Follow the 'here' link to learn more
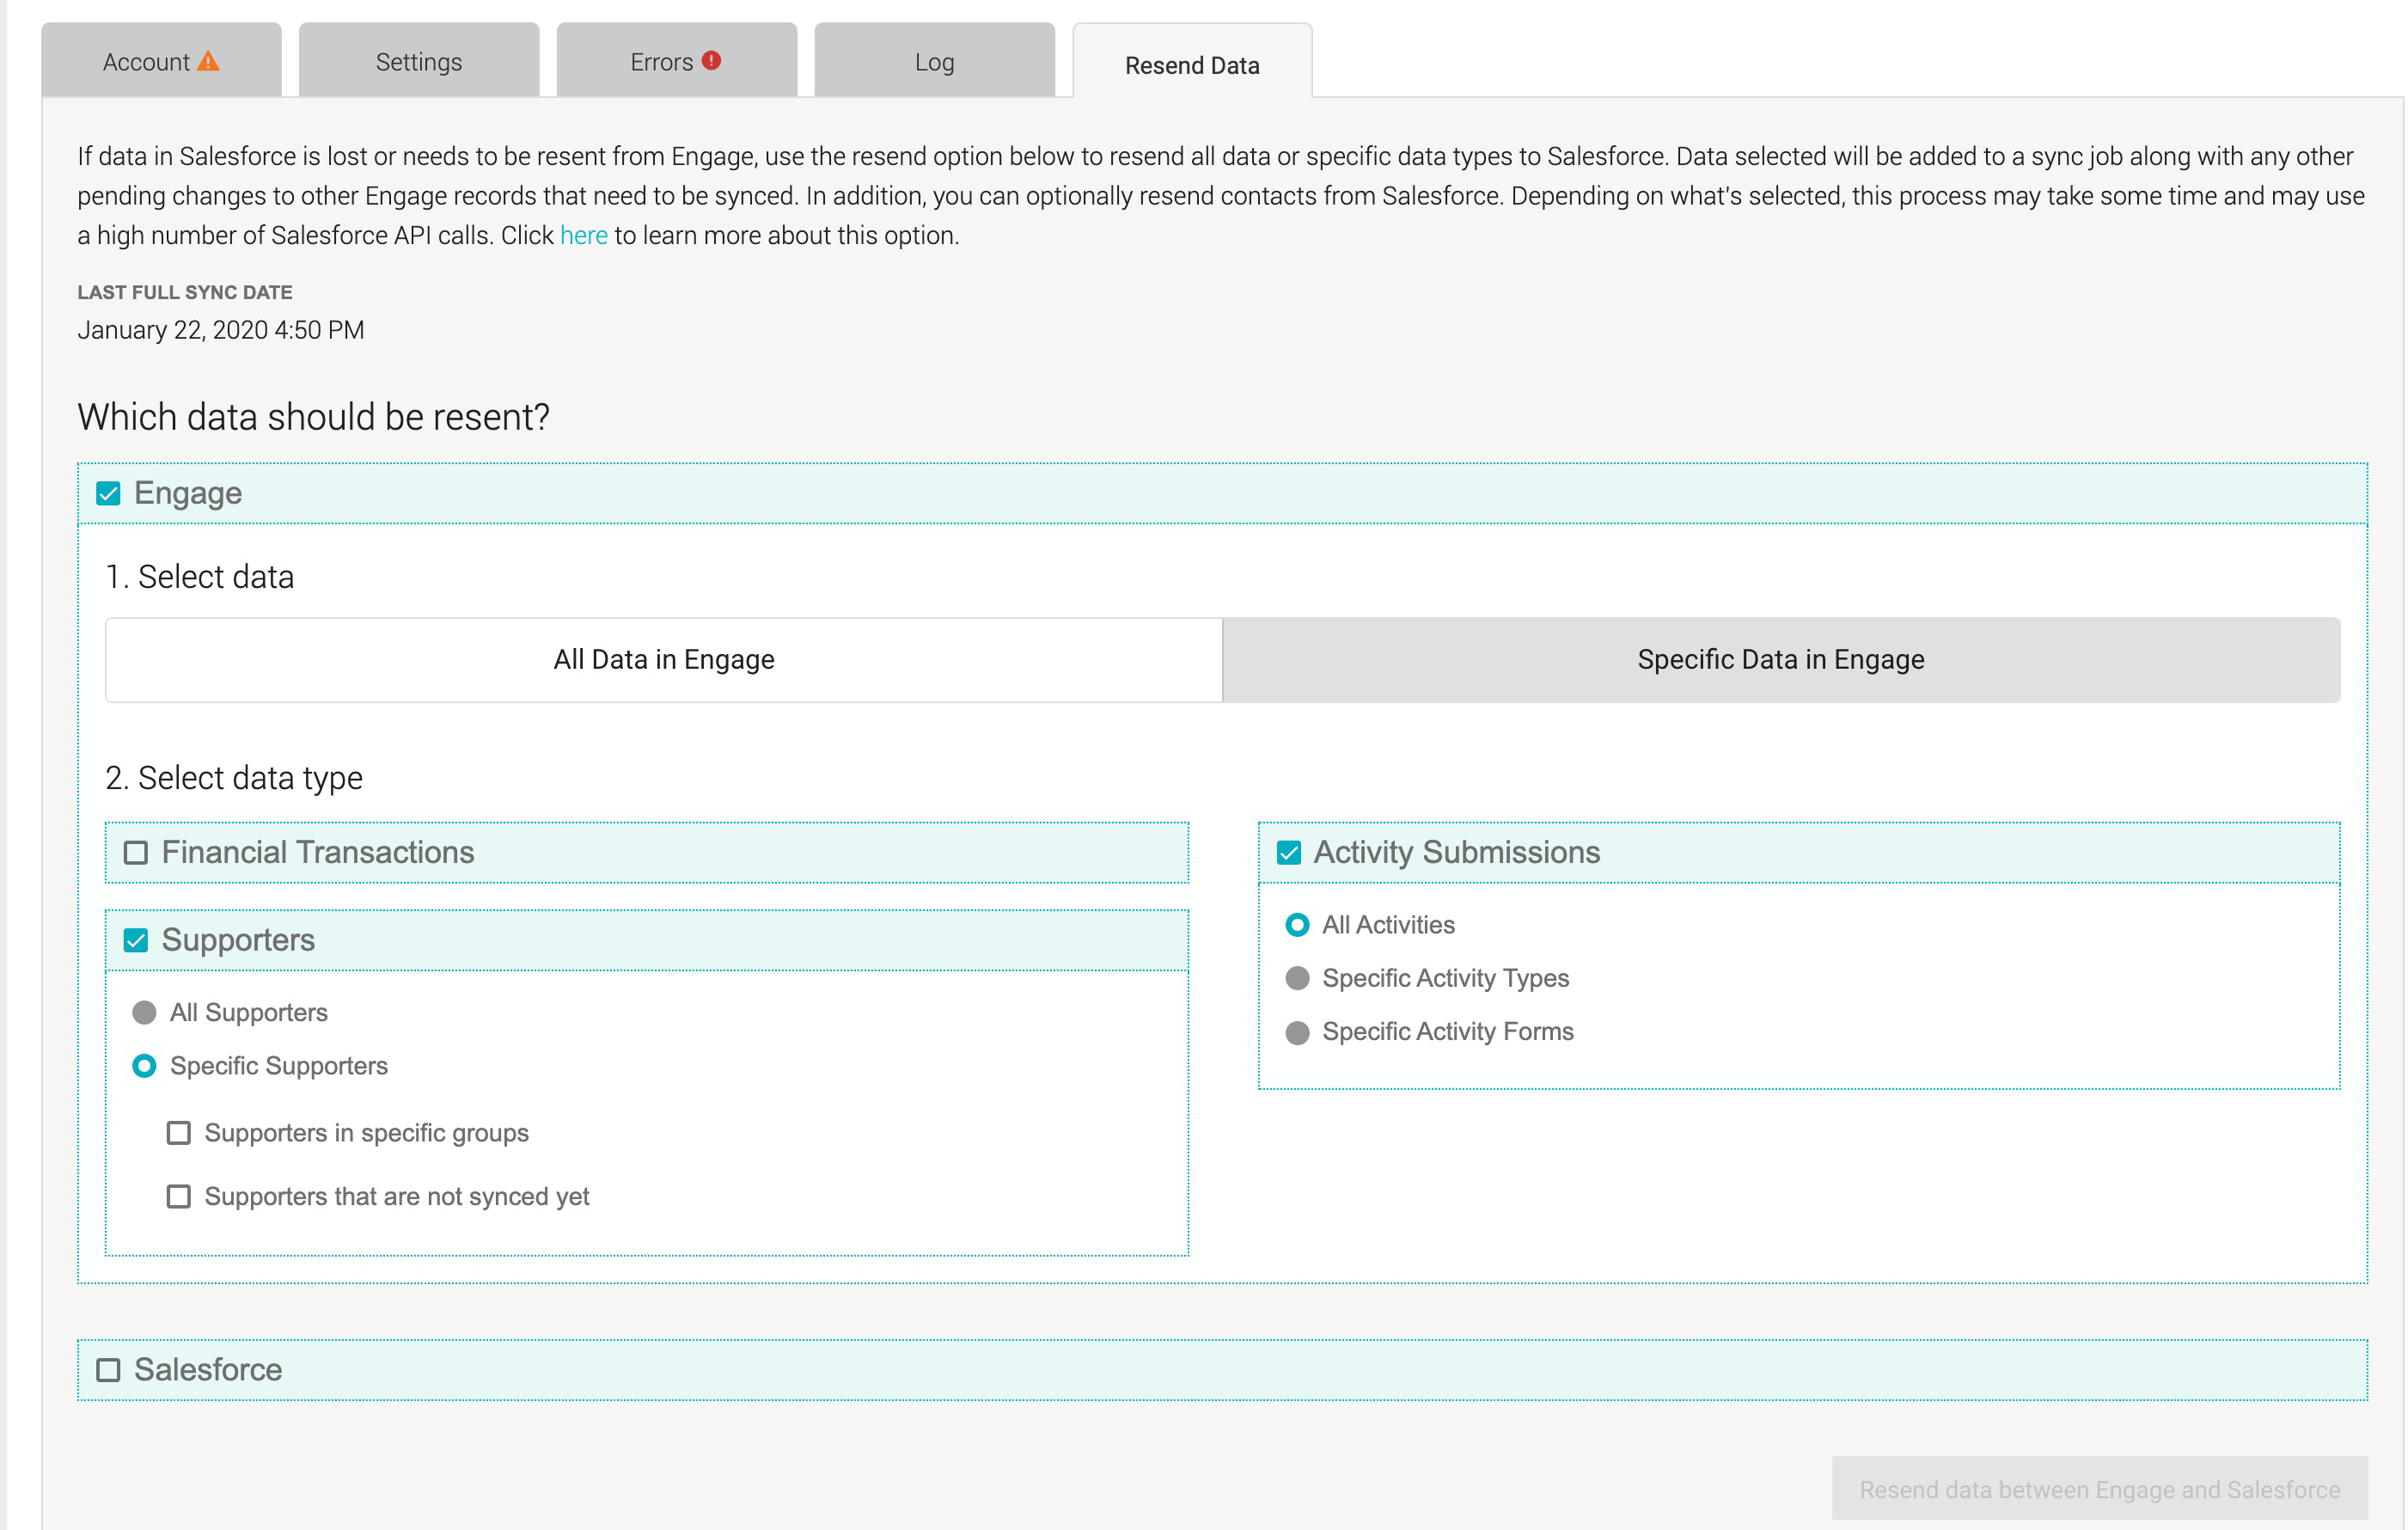 584,236
